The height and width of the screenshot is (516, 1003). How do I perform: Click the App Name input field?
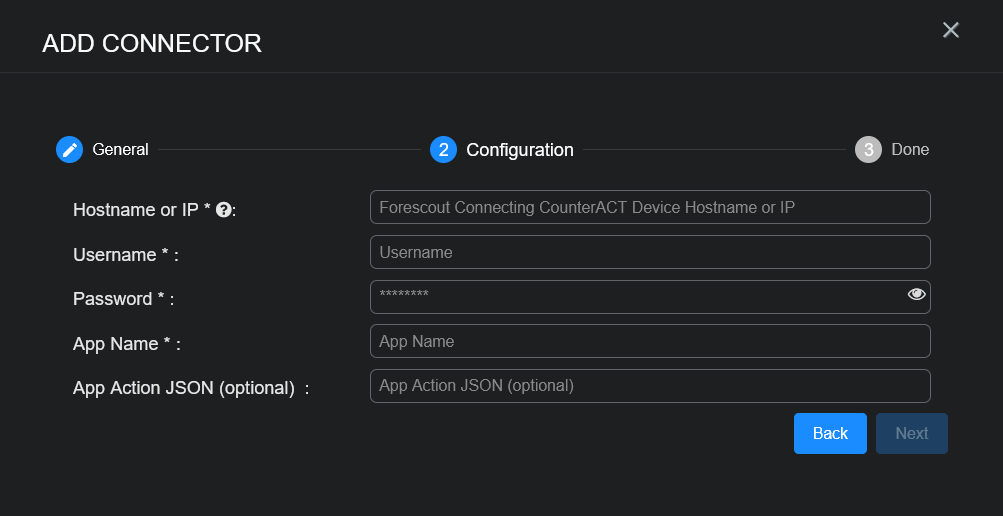650,341
